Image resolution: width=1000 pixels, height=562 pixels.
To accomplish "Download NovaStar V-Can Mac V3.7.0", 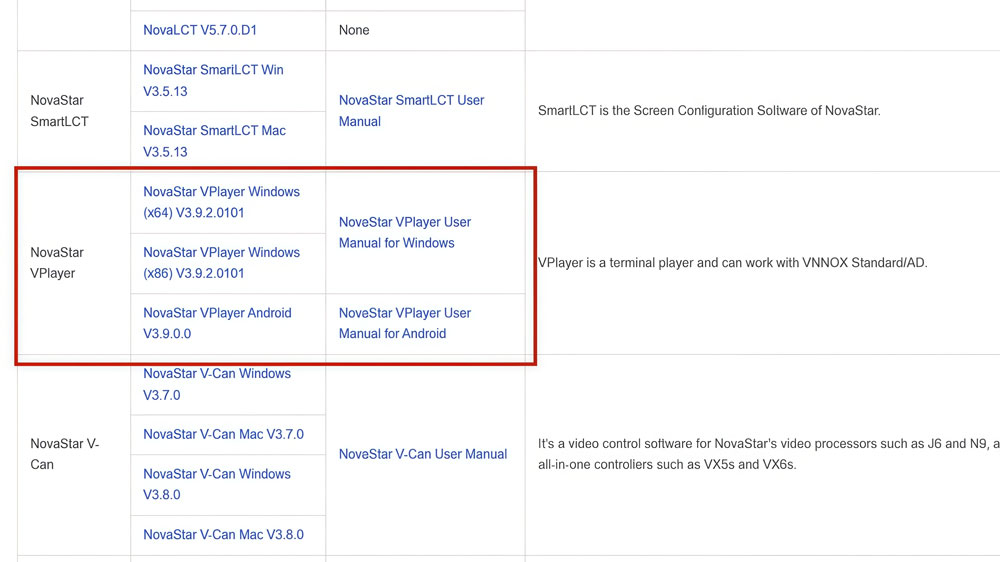I will click(223, 434).
